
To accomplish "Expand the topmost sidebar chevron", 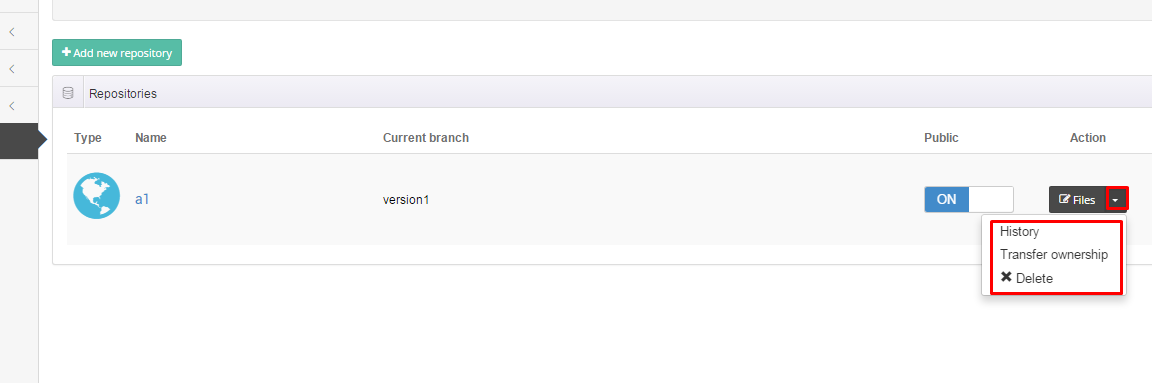I will (12, 32).
